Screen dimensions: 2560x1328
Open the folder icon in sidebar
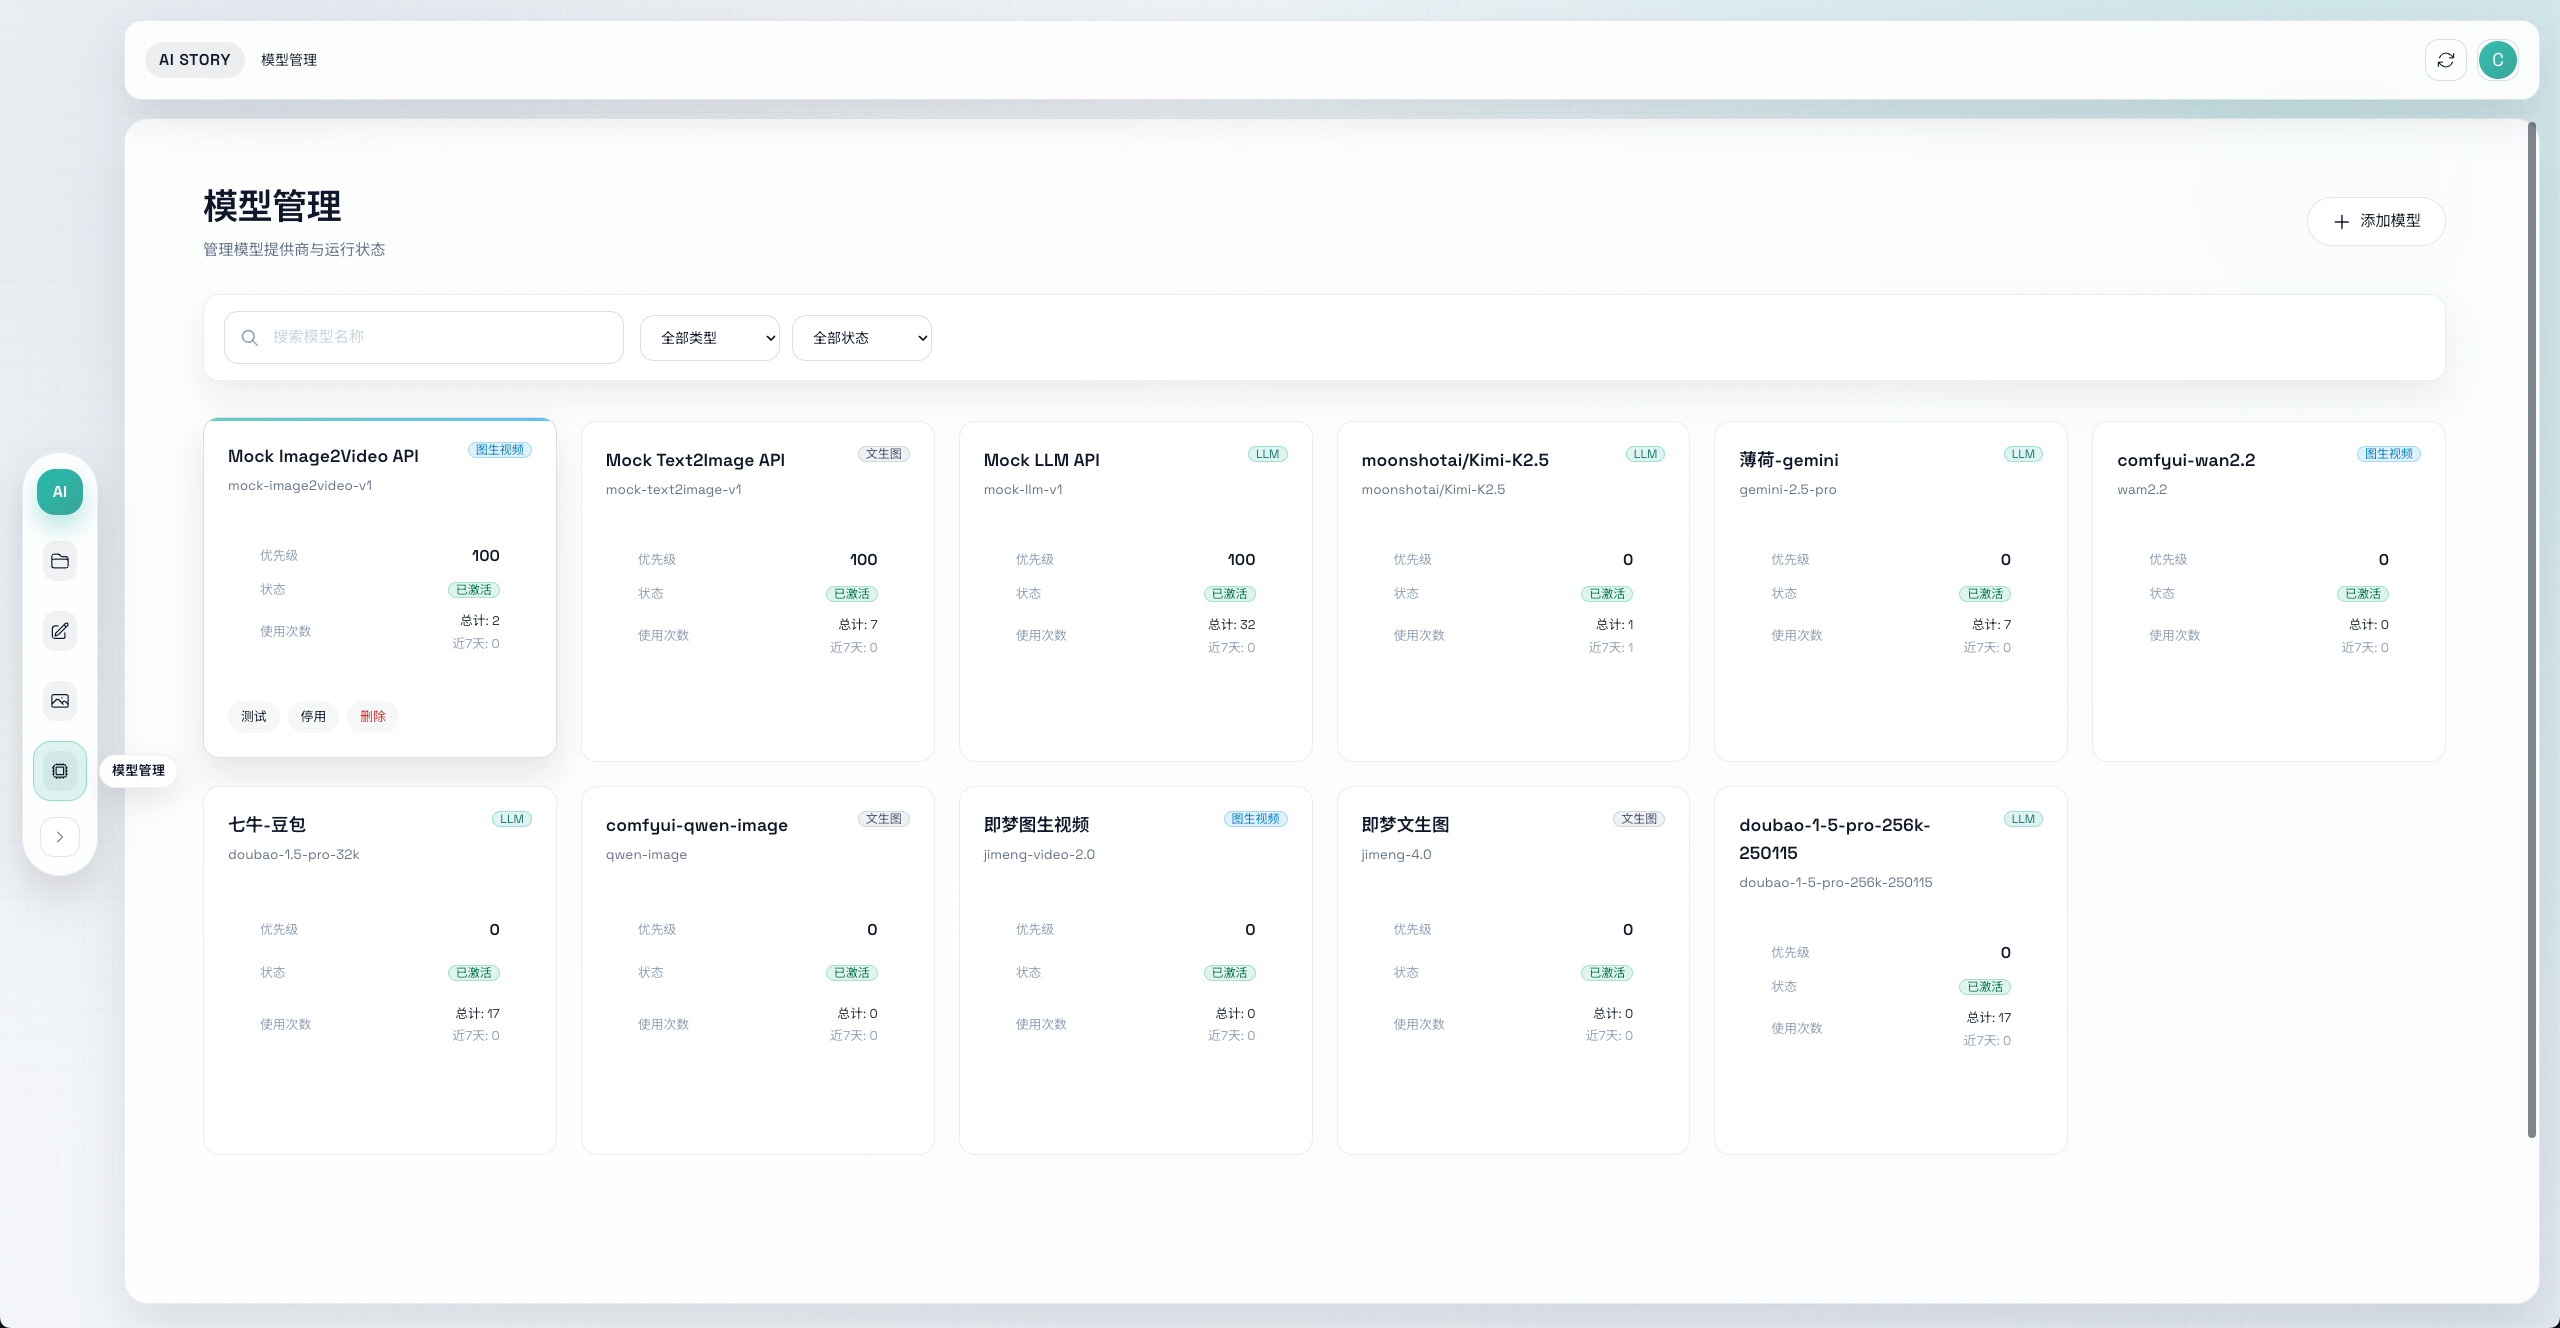tap(60, 561)
